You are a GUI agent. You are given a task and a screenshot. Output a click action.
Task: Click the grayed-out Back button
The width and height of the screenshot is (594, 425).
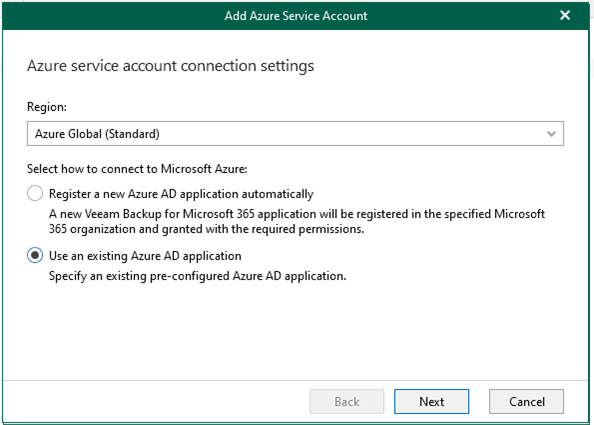tap(347, 402)
